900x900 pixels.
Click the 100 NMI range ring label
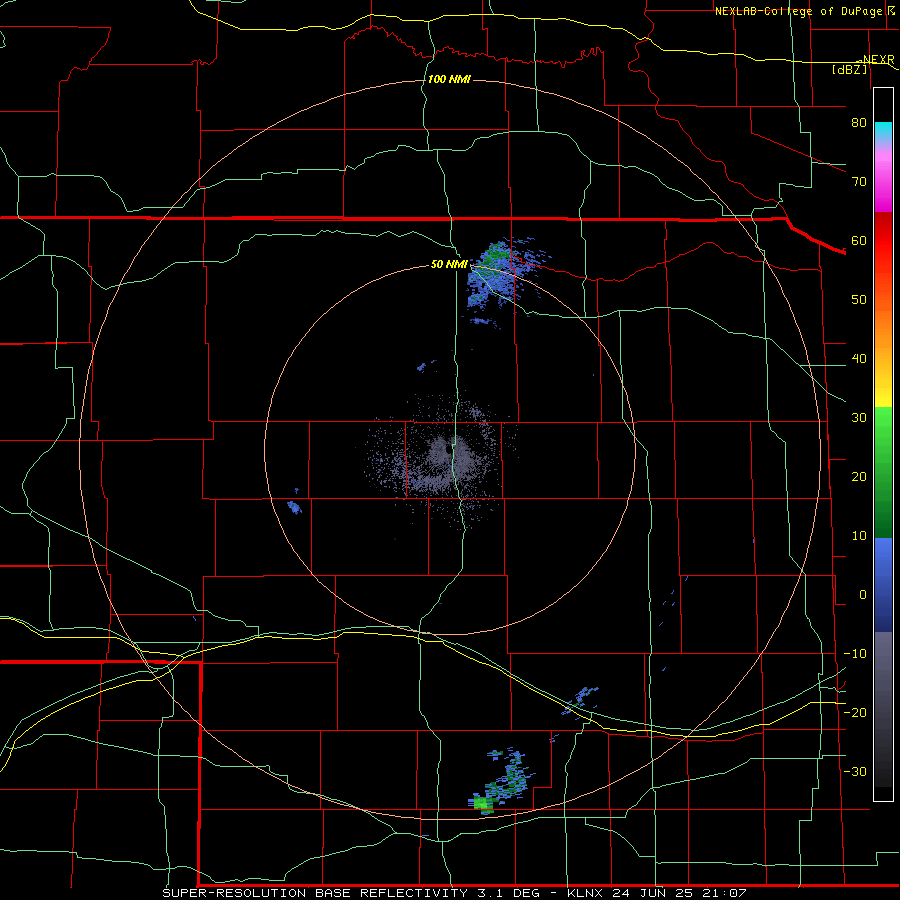[x=449, y=79]
